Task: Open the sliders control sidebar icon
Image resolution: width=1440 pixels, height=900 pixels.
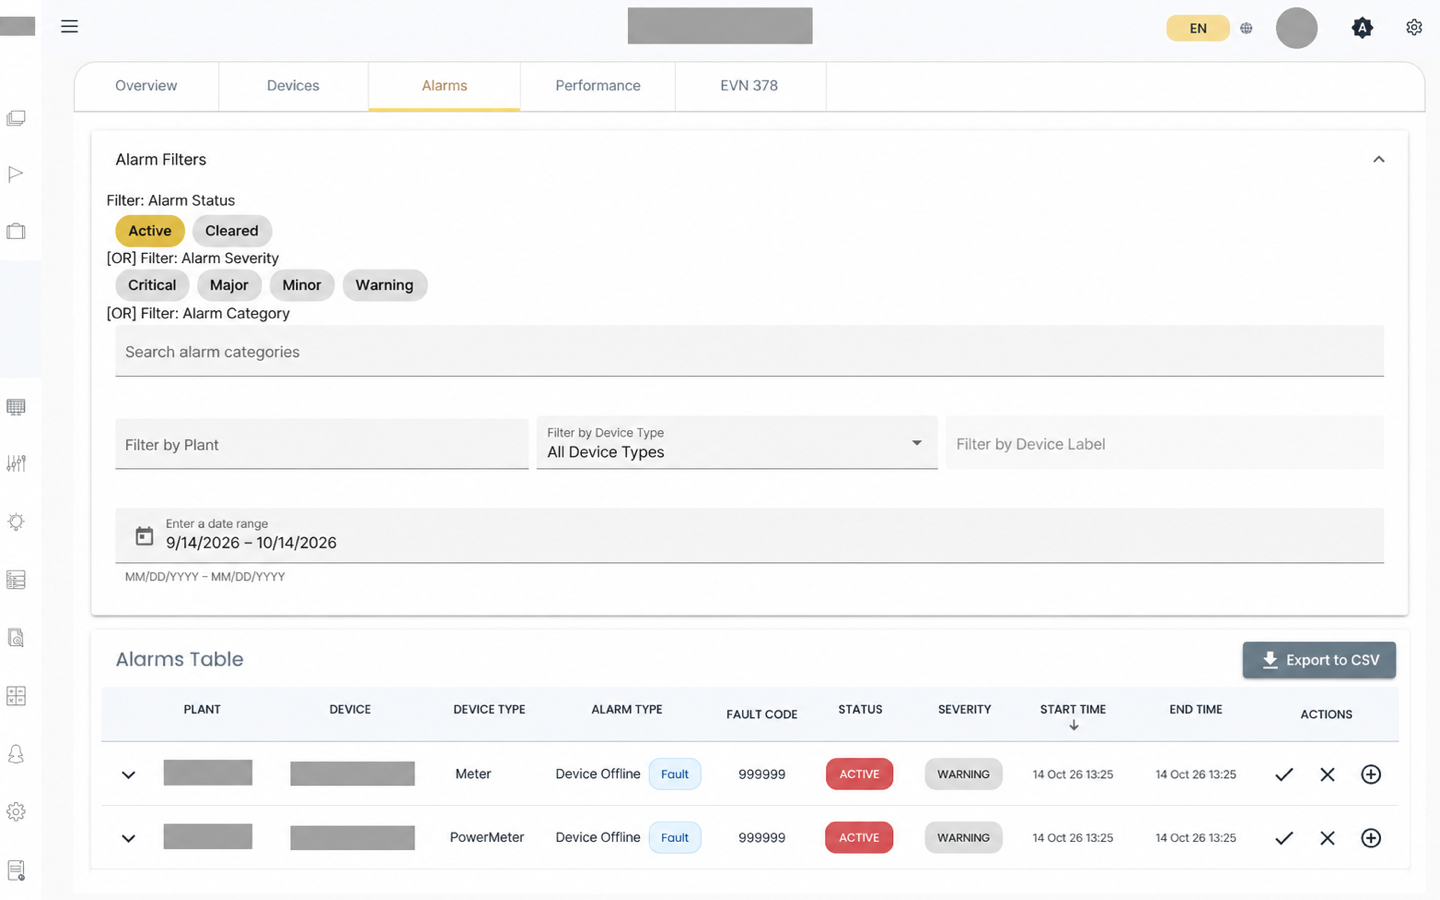Action: coord(16,463)
